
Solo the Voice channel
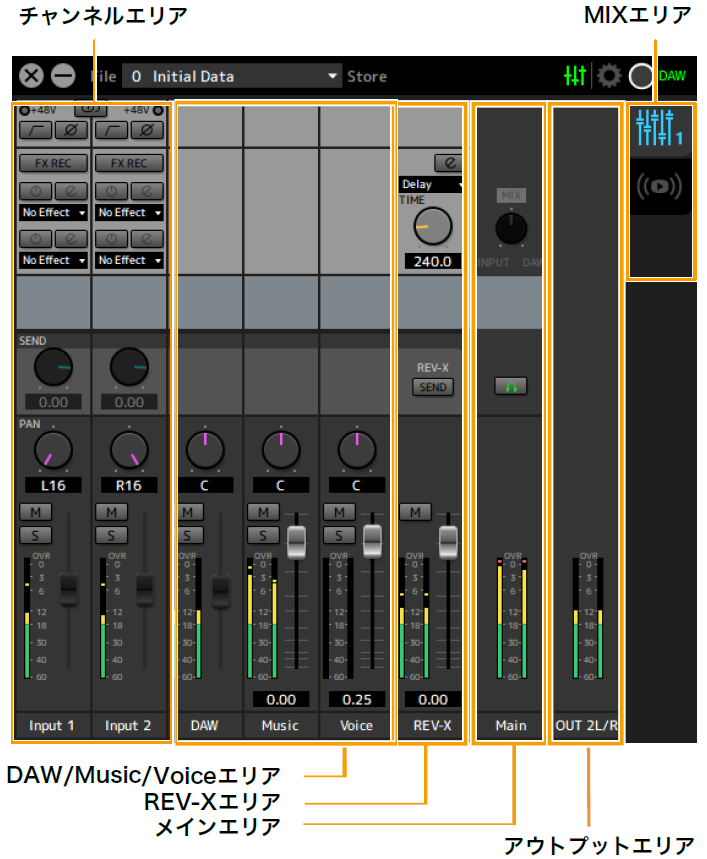(339, 535)
